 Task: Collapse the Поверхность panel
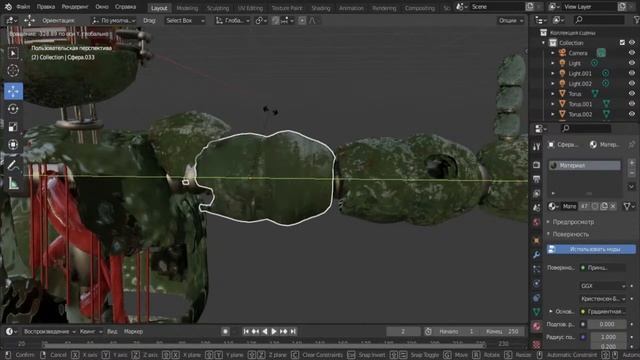pos(570,234)
